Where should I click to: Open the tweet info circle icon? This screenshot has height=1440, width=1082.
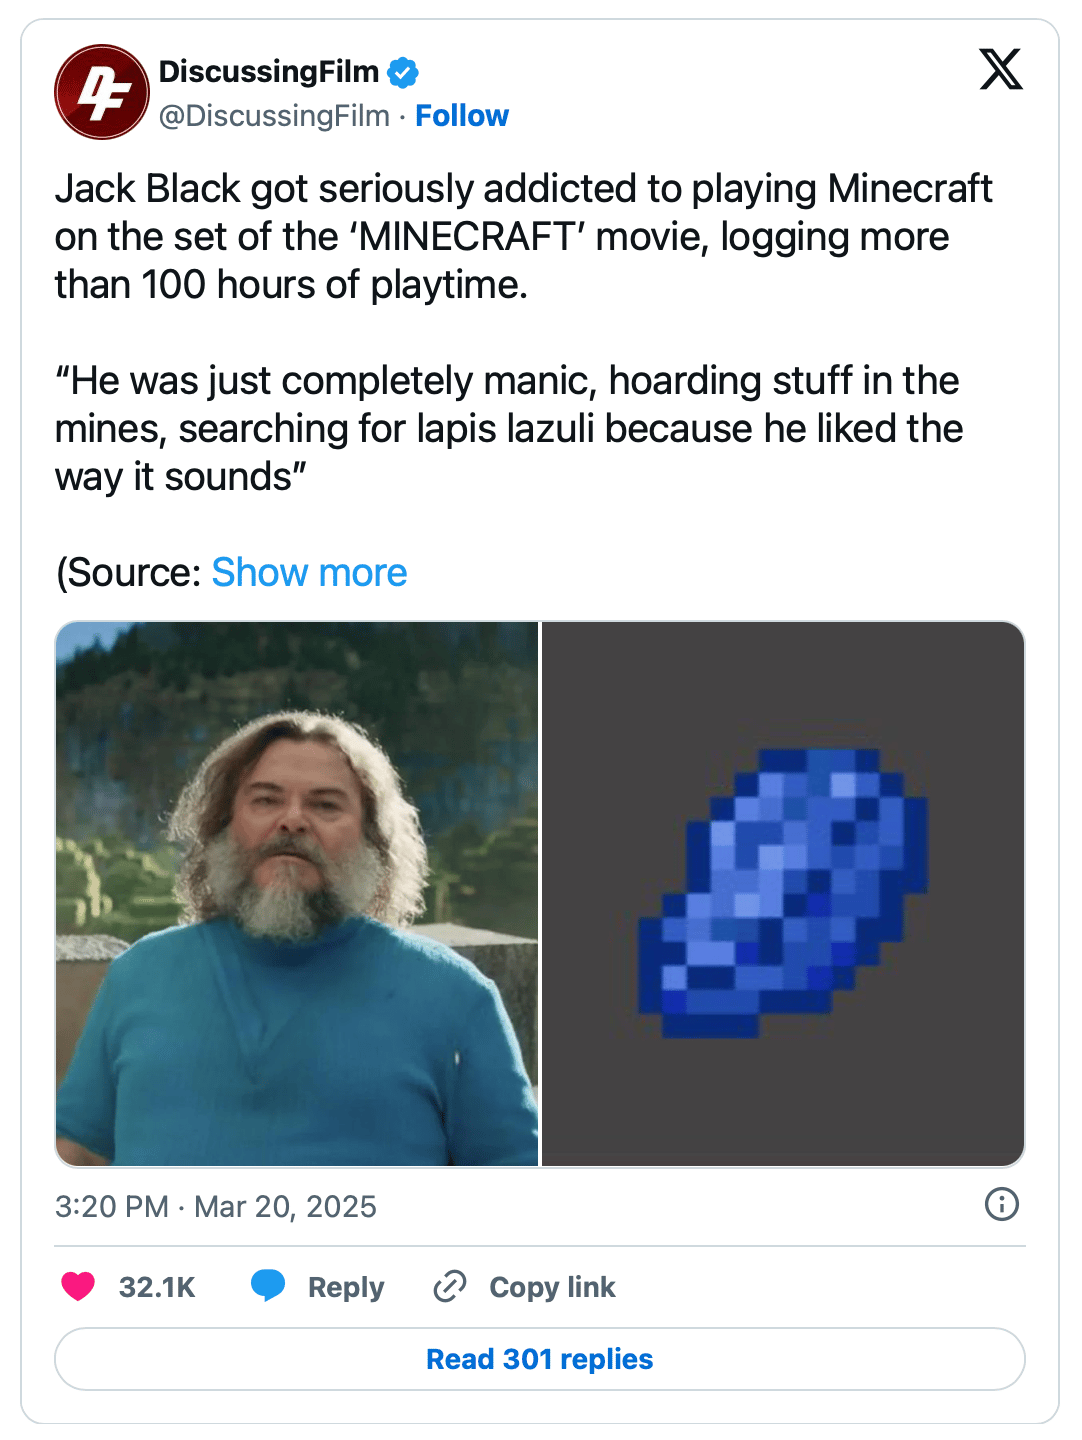pyautogui.click(x=1002, y=1204)
